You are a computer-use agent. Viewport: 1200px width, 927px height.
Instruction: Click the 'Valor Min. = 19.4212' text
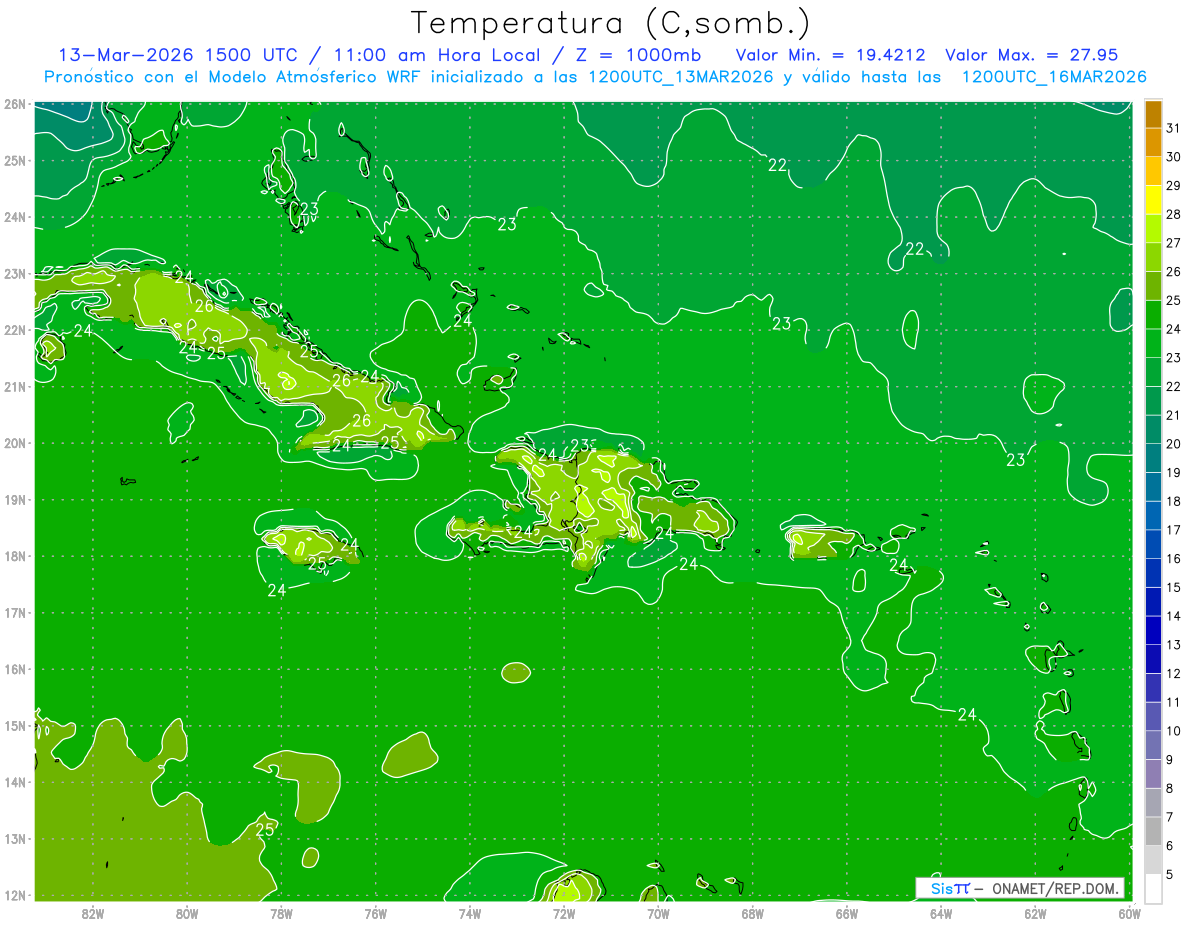pyautogui.click(x=830, y=55)
